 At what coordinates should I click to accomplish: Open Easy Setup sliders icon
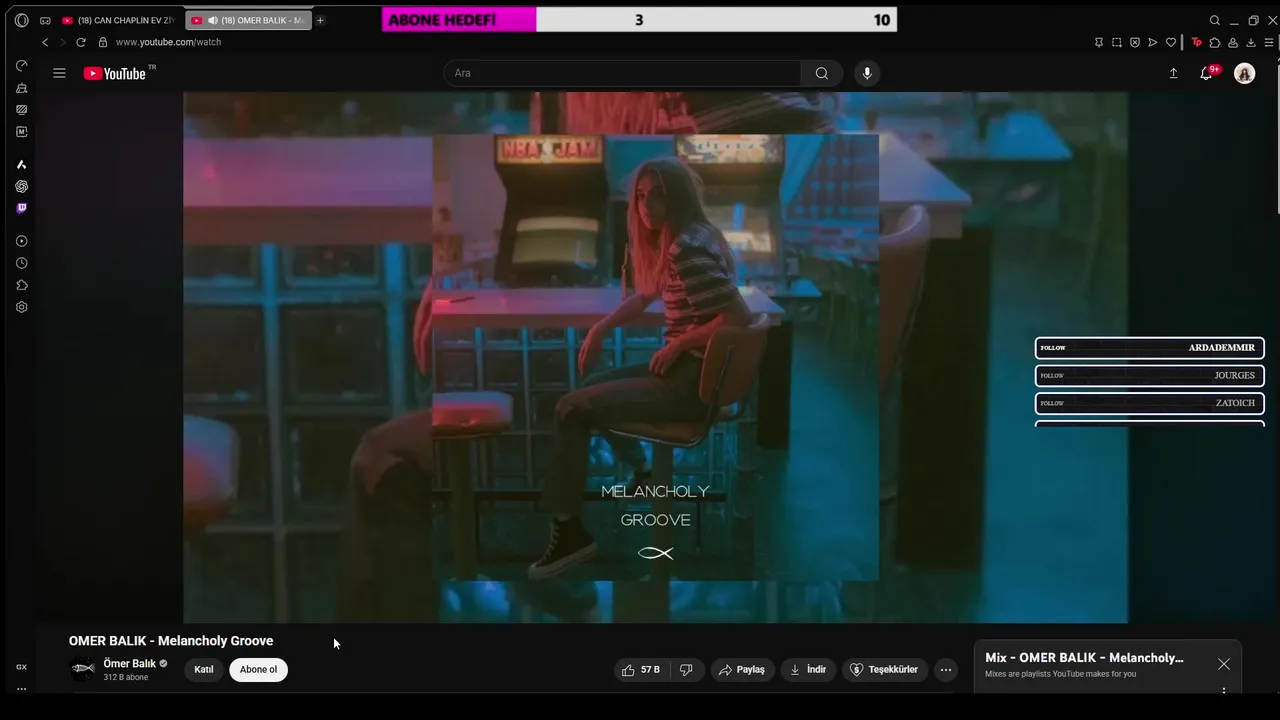1269,42
